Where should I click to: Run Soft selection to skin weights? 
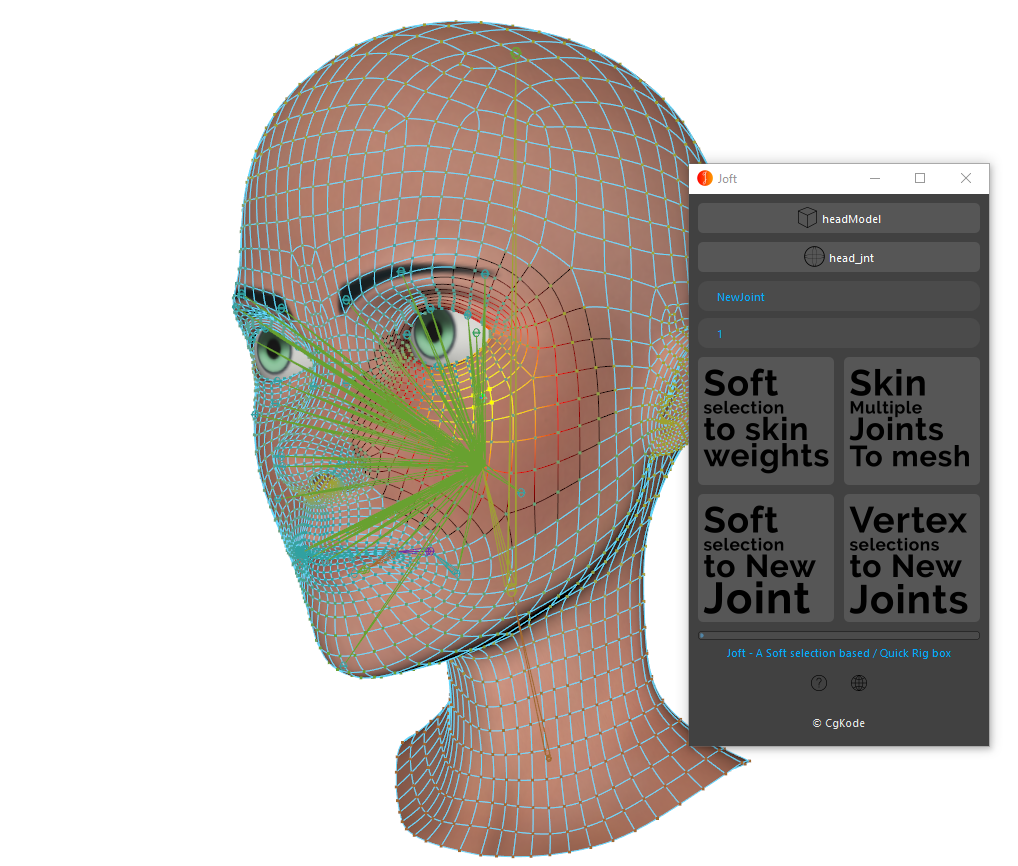coord(765,421)
